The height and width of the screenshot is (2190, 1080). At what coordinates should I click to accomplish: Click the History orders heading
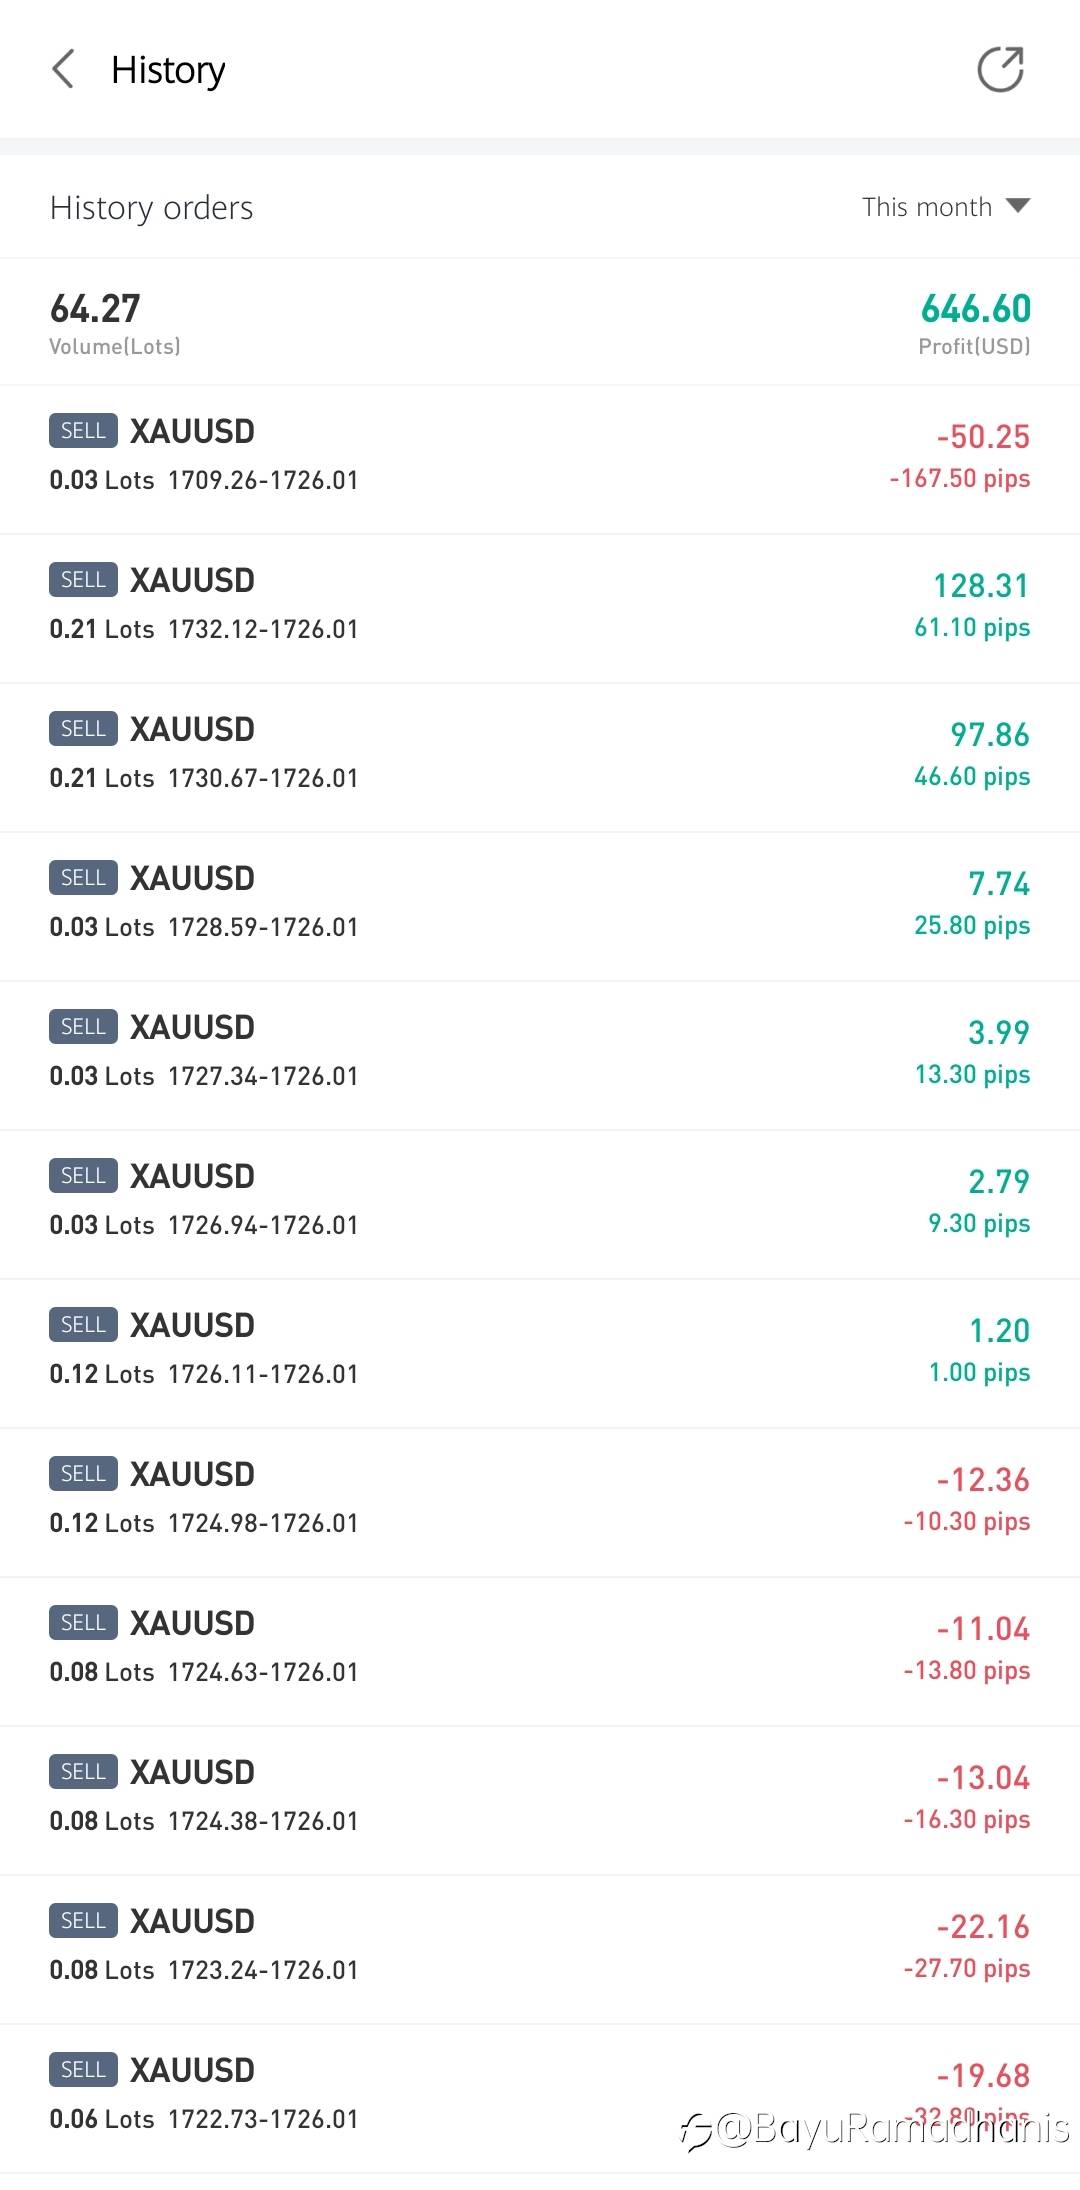click(x=151, y=208)
